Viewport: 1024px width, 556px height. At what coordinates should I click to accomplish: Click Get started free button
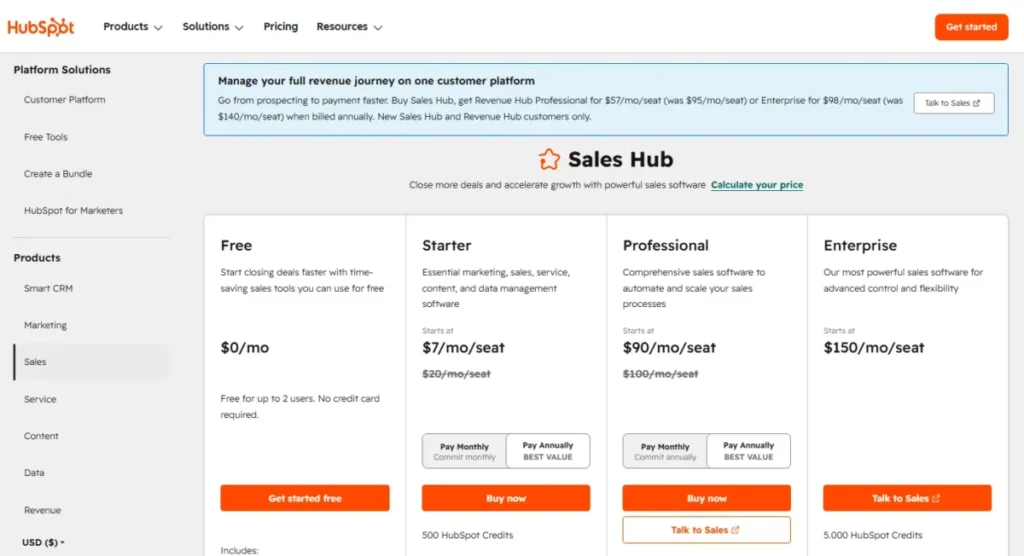(x=305, y=498)
